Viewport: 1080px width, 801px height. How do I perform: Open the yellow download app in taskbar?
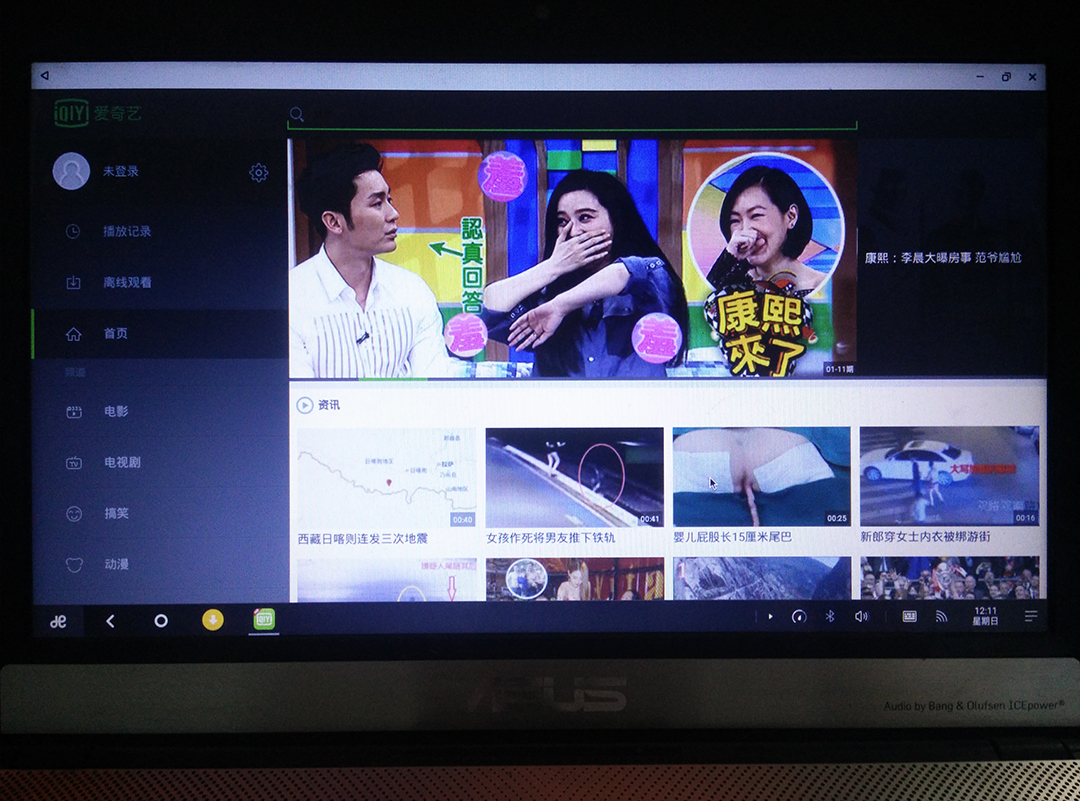tap(213, 620)
